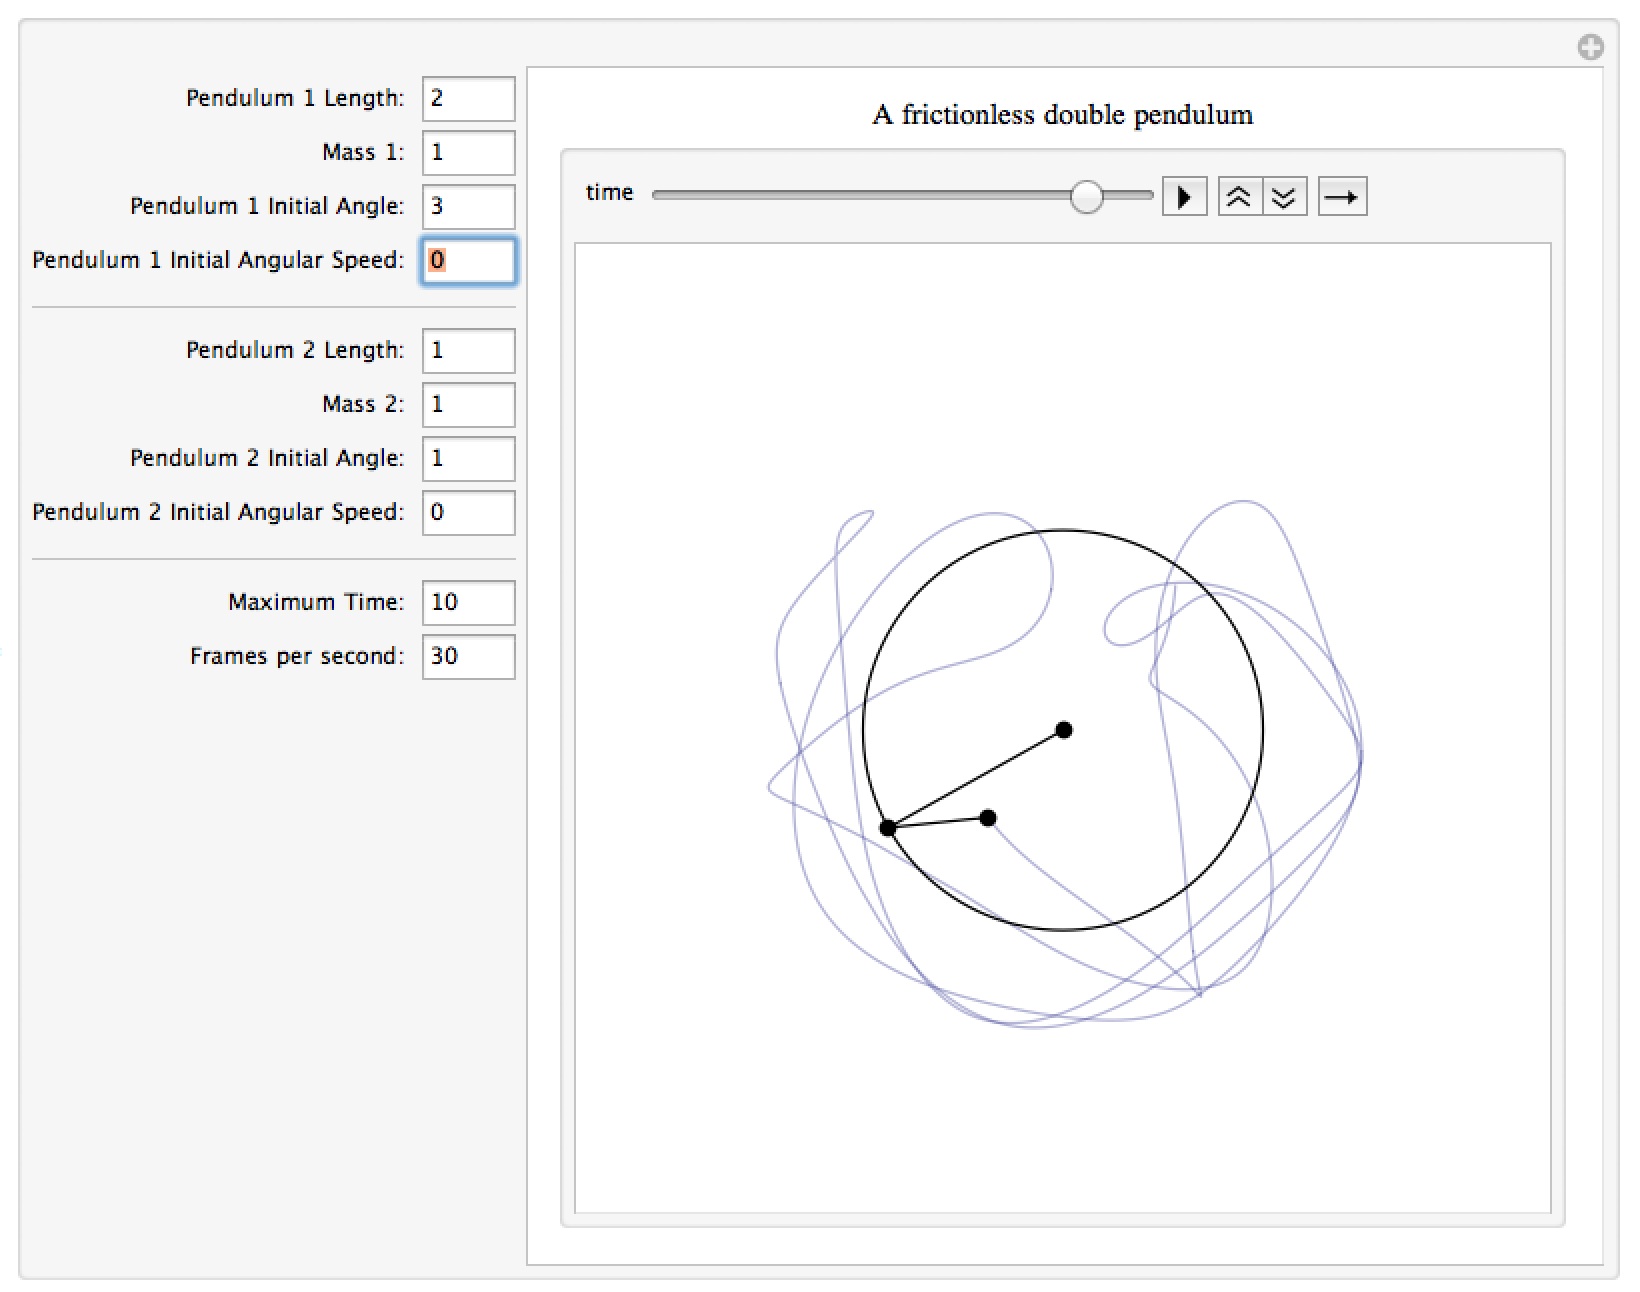Viewport: 1640px width, 1292px height.
Task: Click the plus icon at the panel corner
Action: point(1590,47)
